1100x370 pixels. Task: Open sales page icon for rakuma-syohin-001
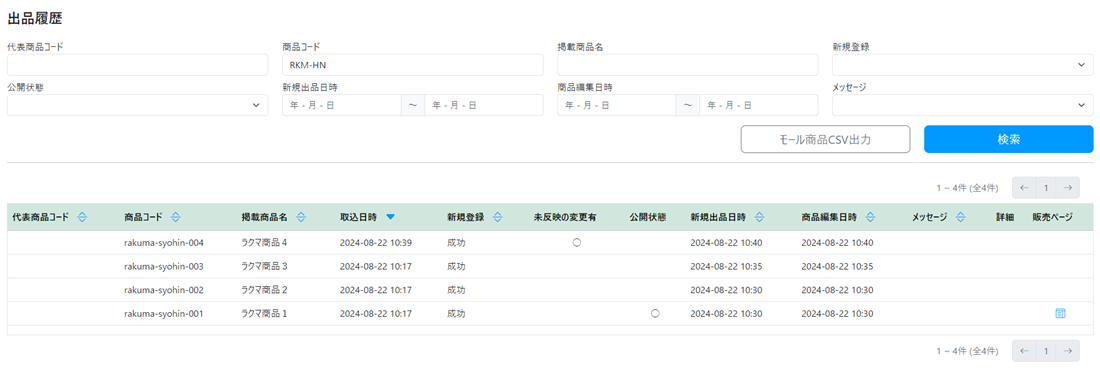tap(1060, 313)
